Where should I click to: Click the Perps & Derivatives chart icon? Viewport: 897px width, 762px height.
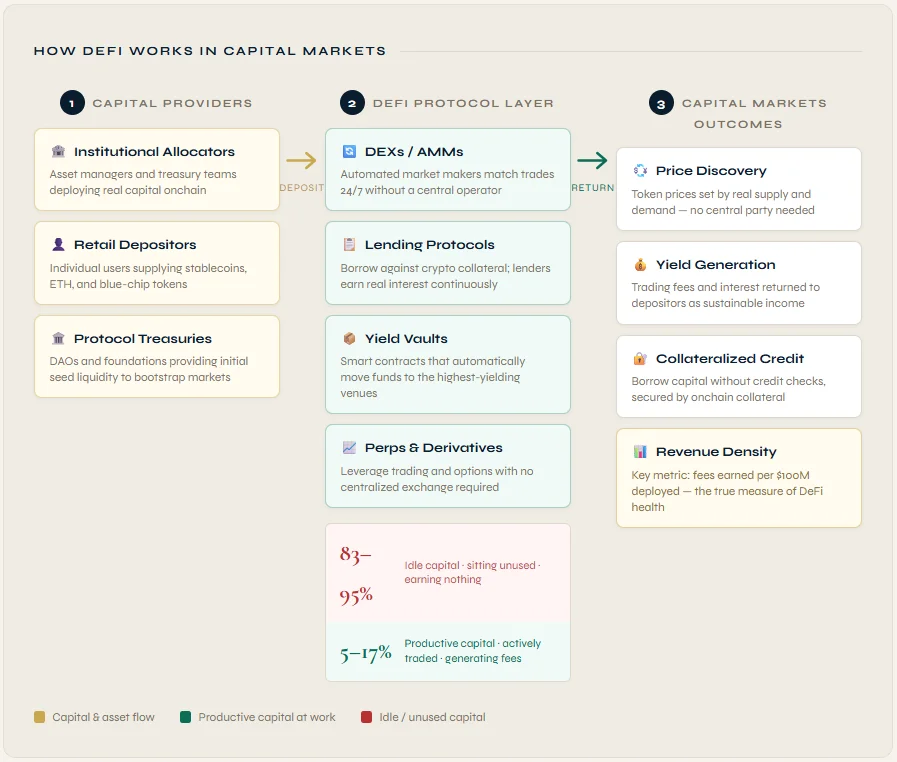coord(349,448)
